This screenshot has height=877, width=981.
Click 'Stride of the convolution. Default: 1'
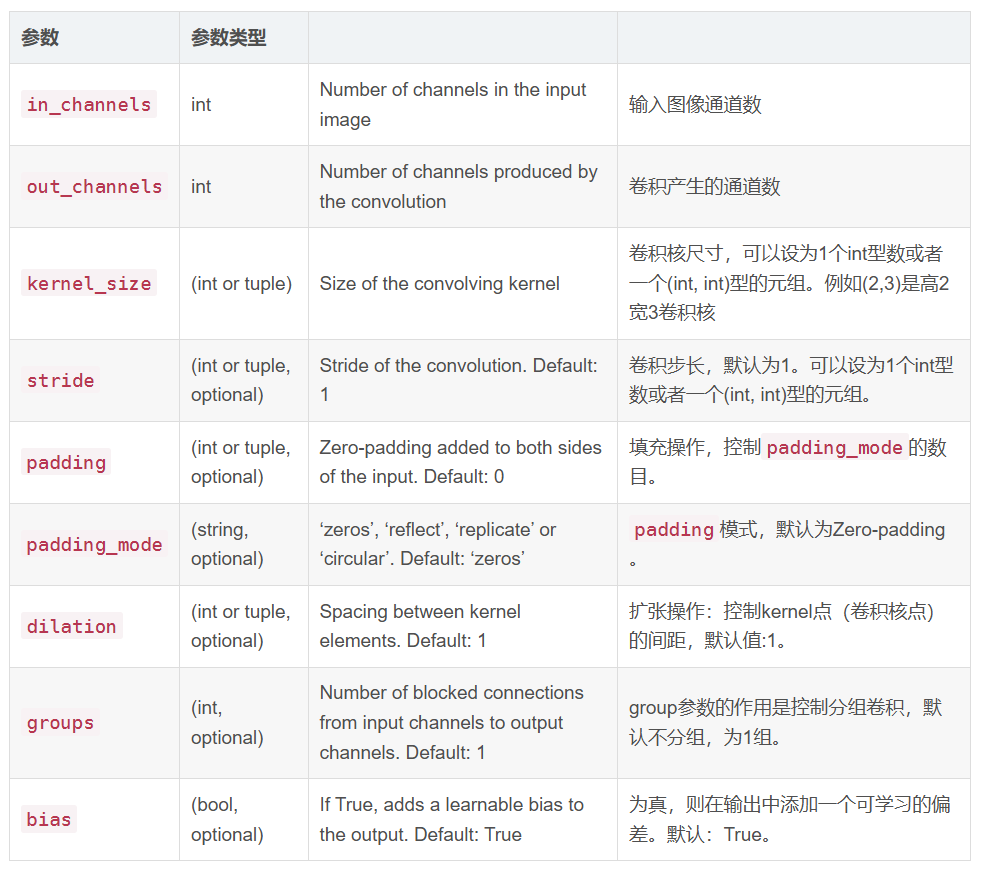pyautogui.click(x=459, y=380)
